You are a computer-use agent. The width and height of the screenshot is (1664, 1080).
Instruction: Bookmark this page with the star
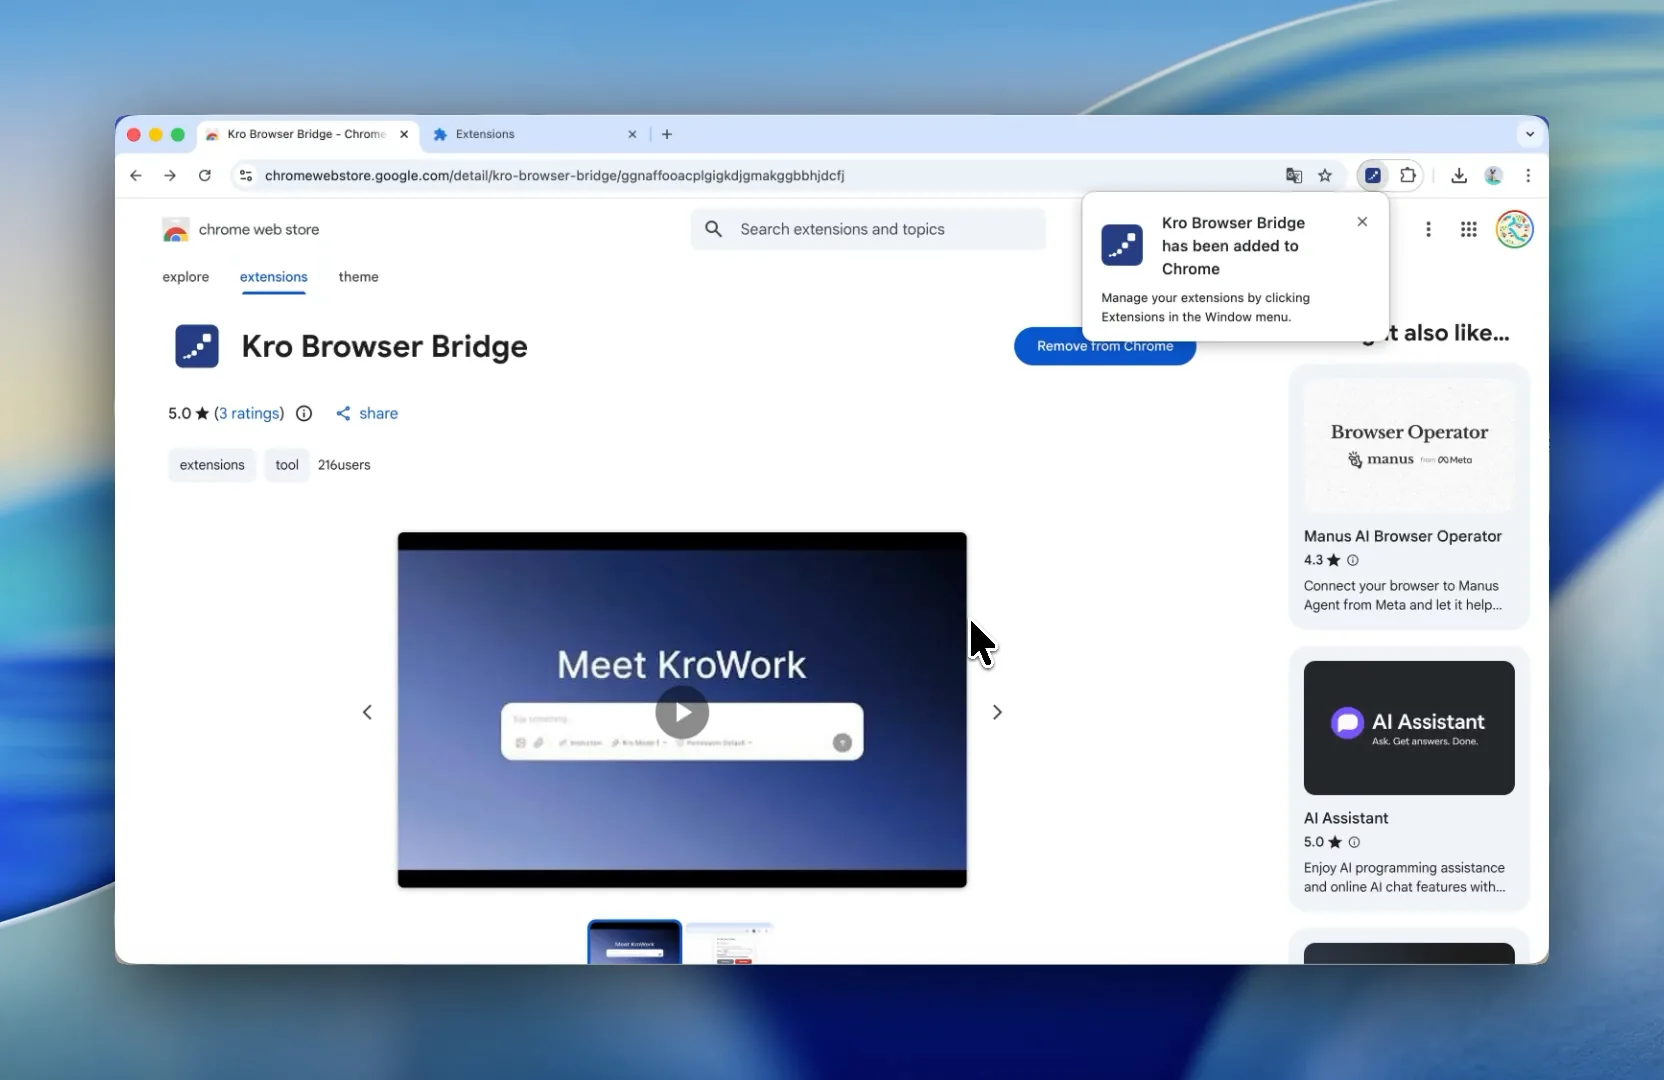[1325, 175]
